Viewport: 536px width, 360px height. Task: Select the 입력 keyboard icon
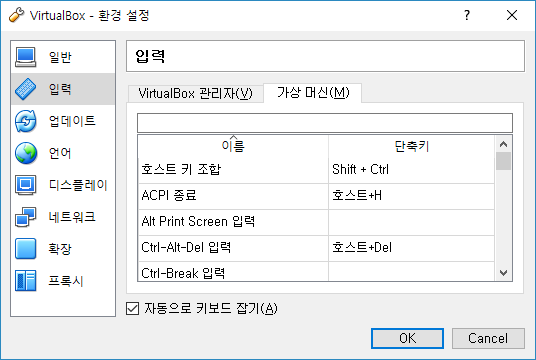pos(26,89)
